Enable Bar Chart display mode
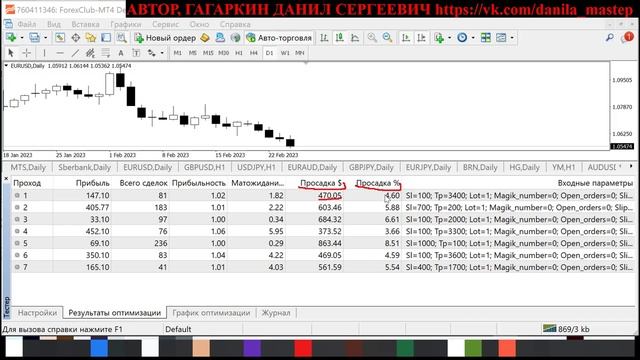Screen dimensions: 640x360 coord(324,38)
